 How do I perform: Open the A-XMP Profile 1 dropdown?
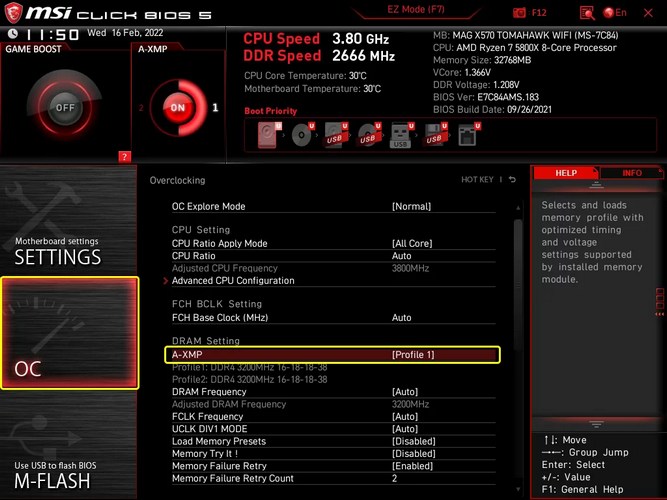332,354
